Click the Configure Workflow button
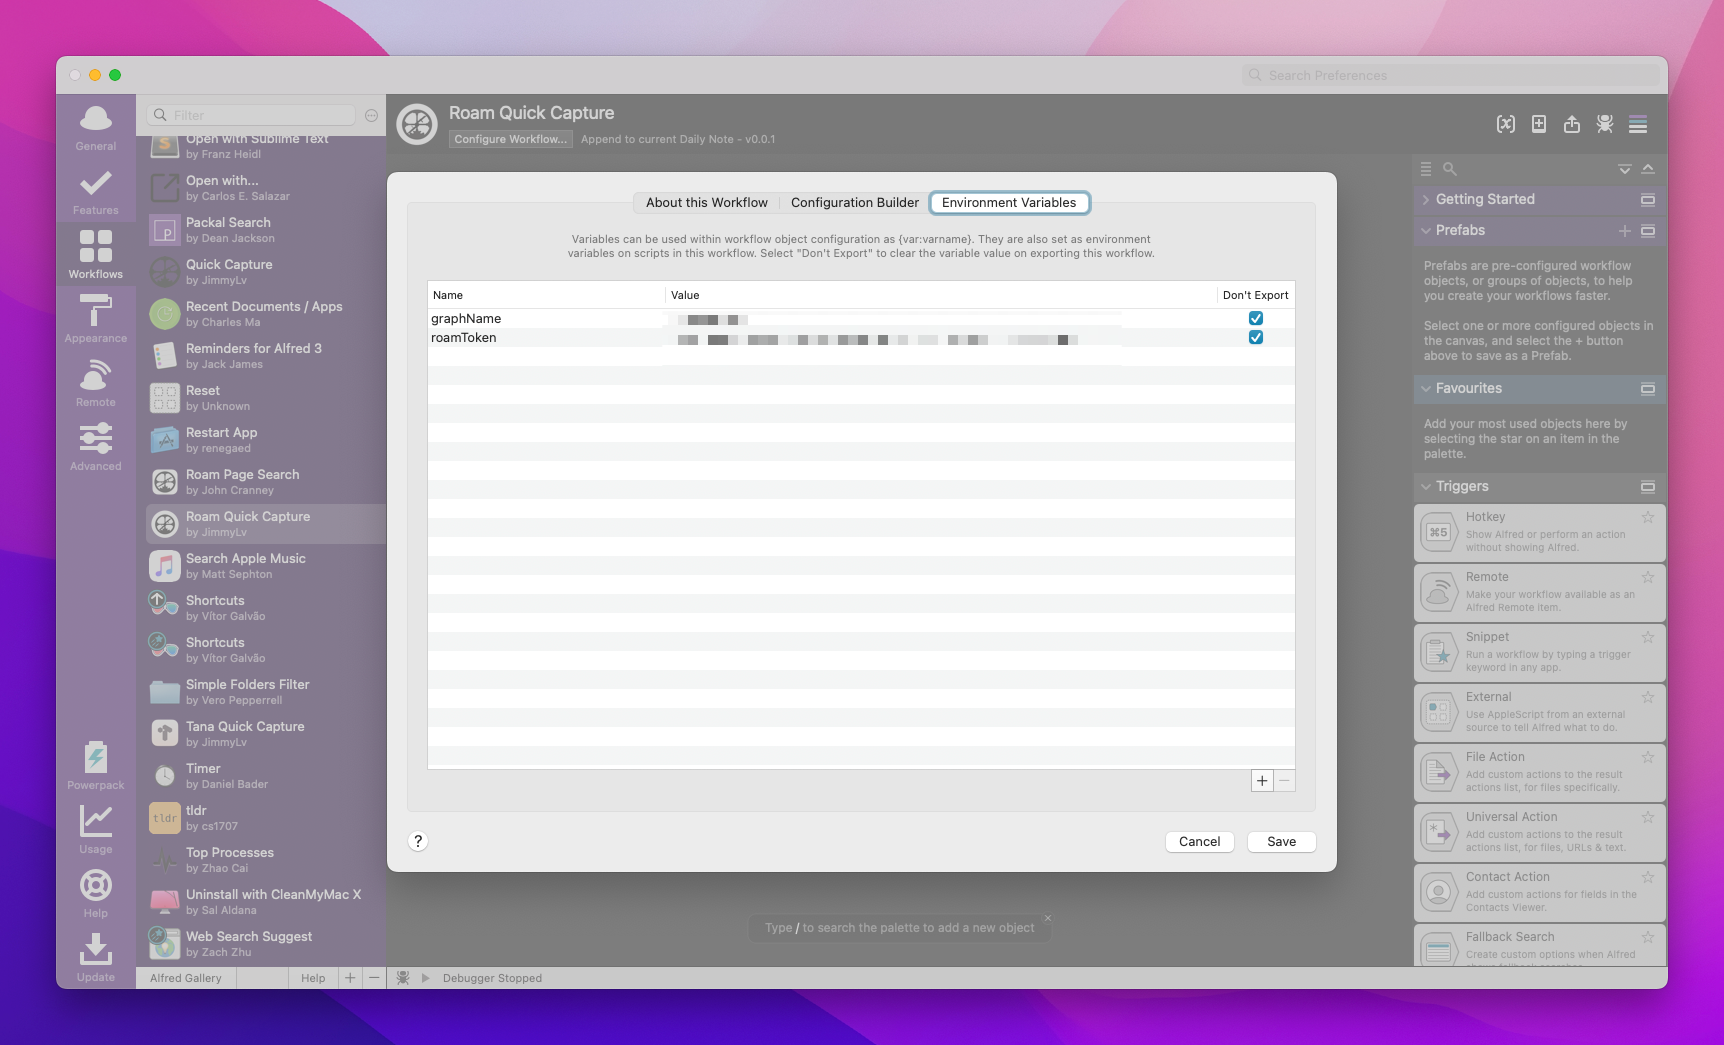1724x1045 pixels. (510, 139)
